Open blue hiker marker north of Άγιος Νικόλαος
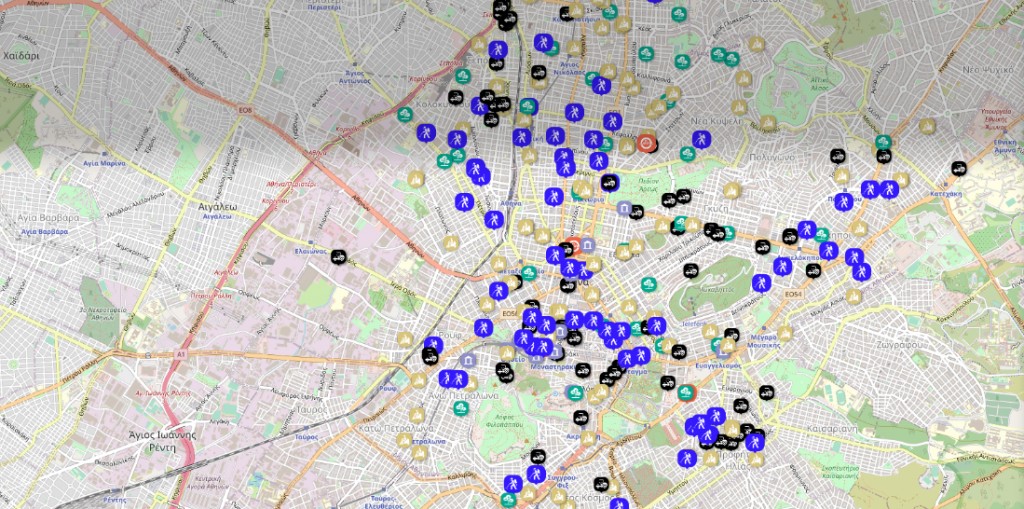Screen dimensions: 1024x509 coord(543,43)
